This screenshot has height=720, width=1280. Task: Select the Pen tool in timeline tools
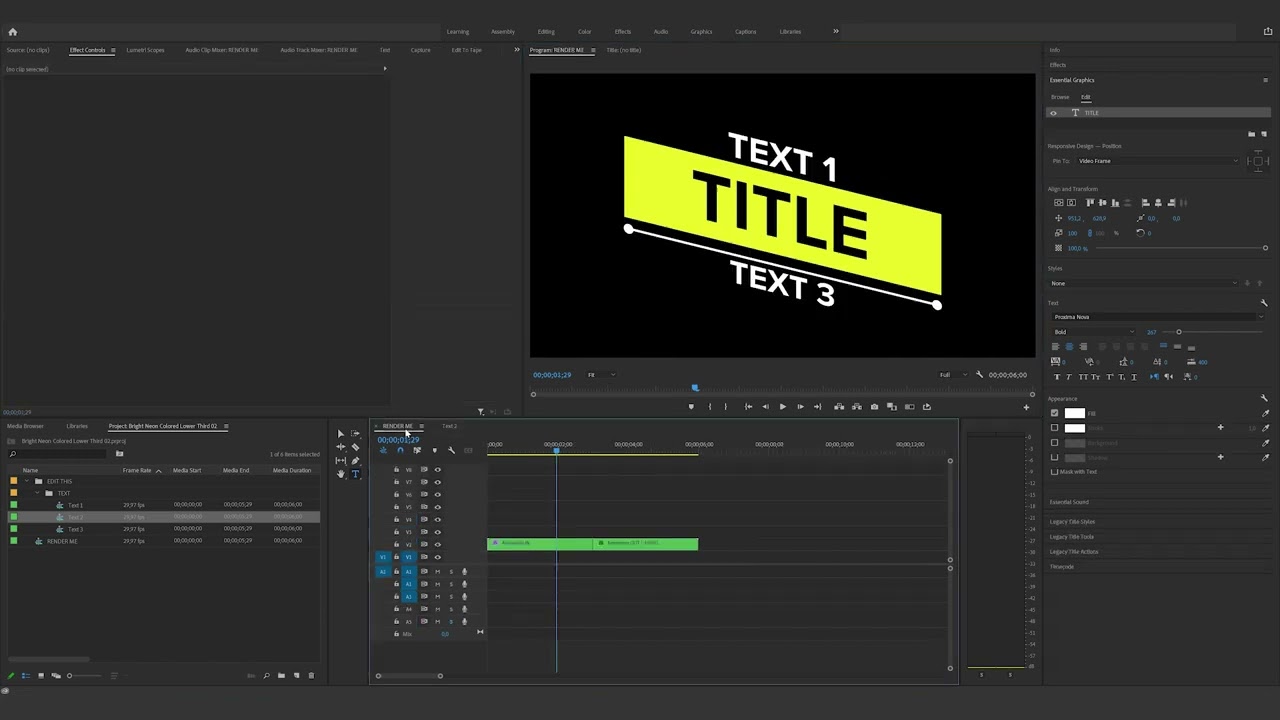tap(355, 461)
